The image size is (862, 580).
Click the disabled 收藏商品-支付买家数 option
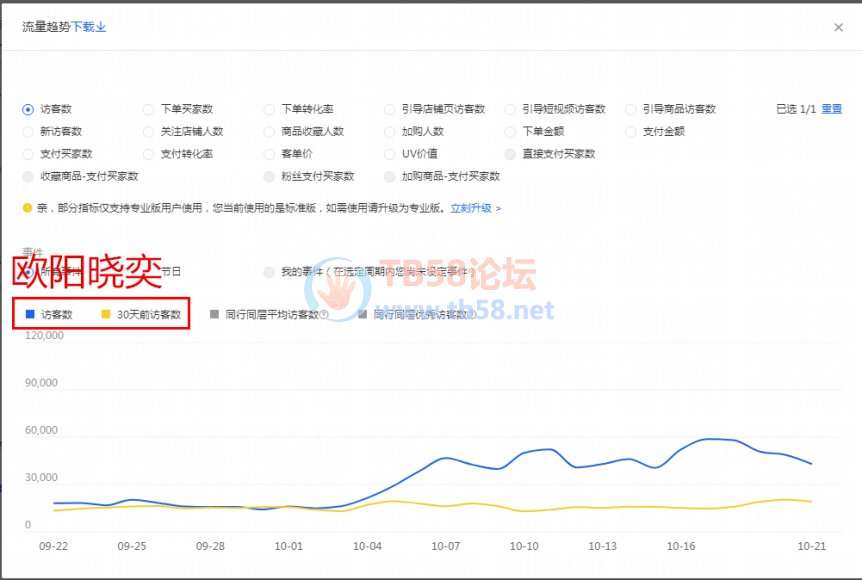click(x=27, y=176)
